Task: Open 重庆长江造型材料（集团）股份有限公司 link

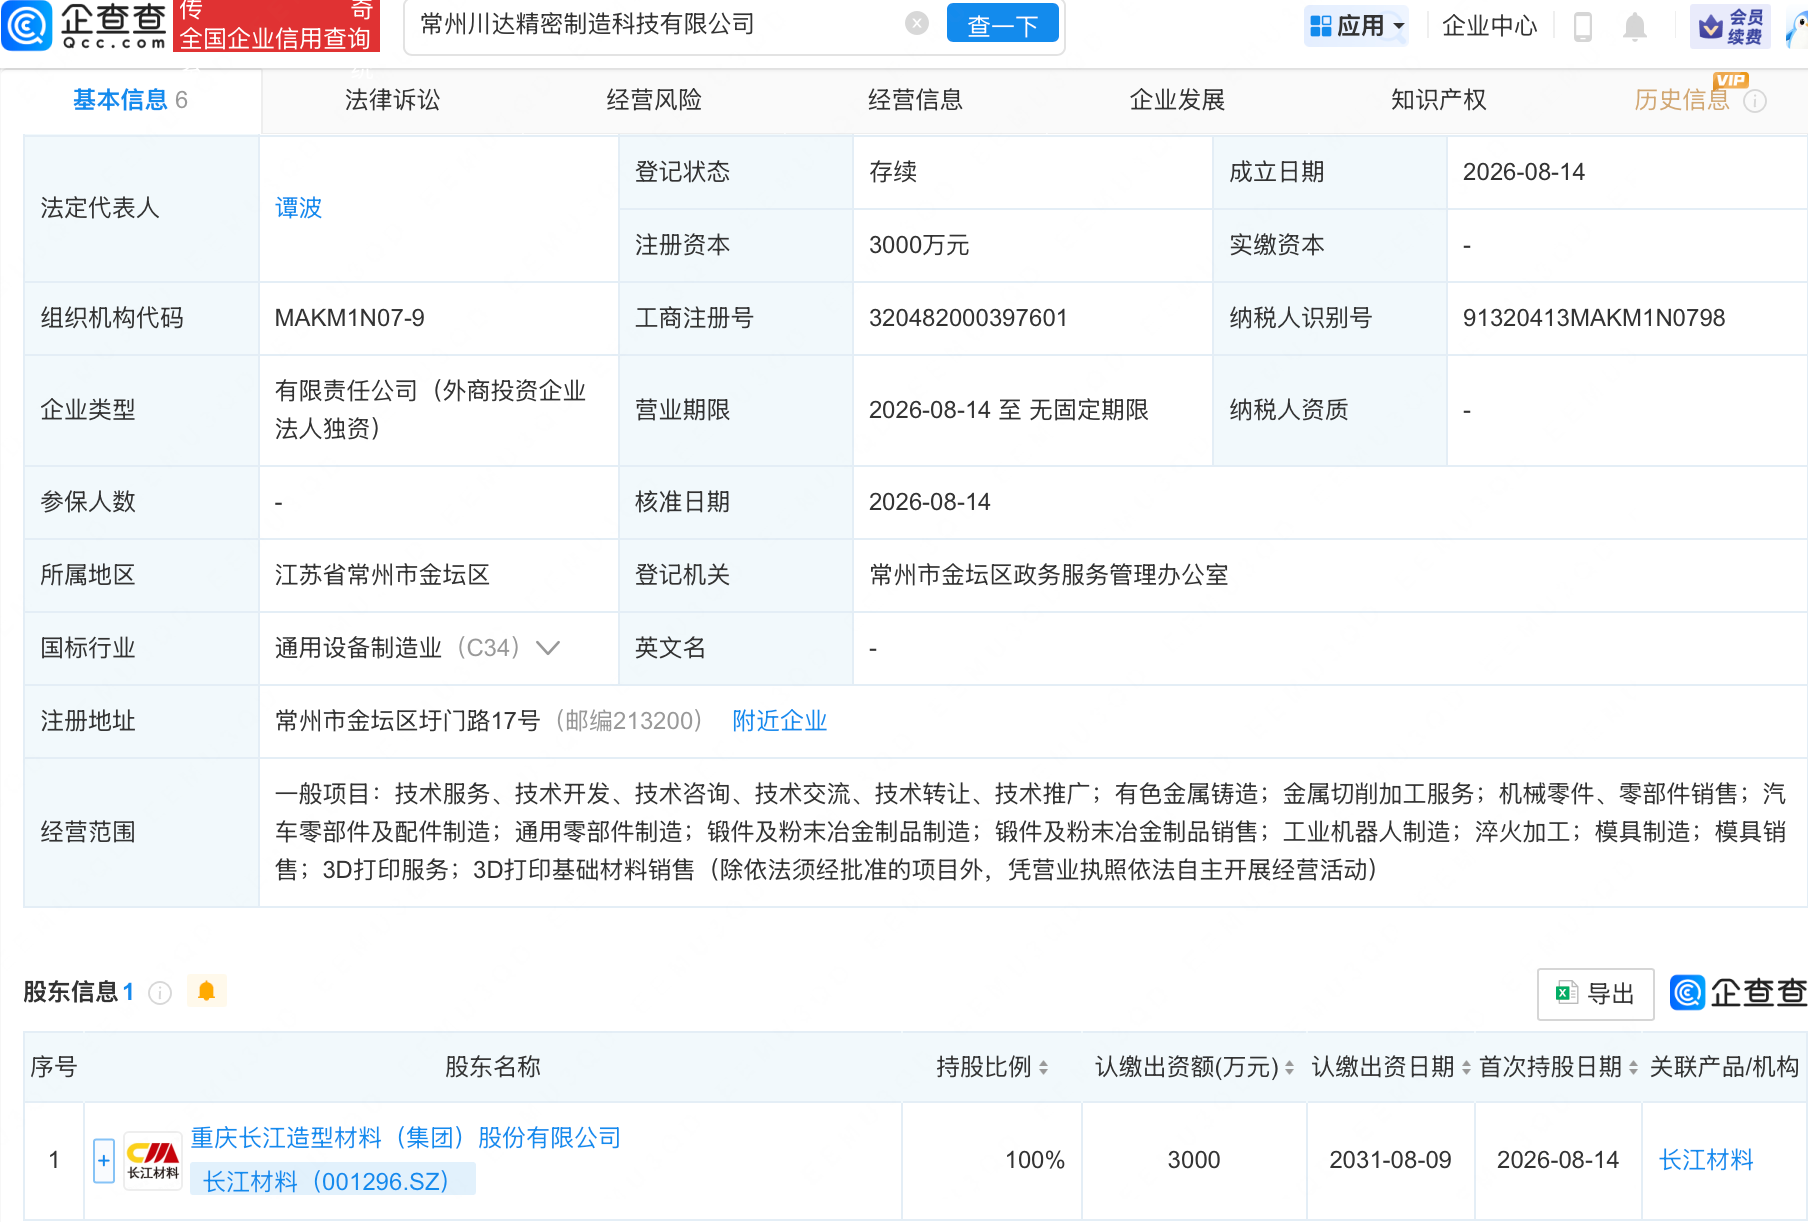Action: click(x=406, y=1138)
